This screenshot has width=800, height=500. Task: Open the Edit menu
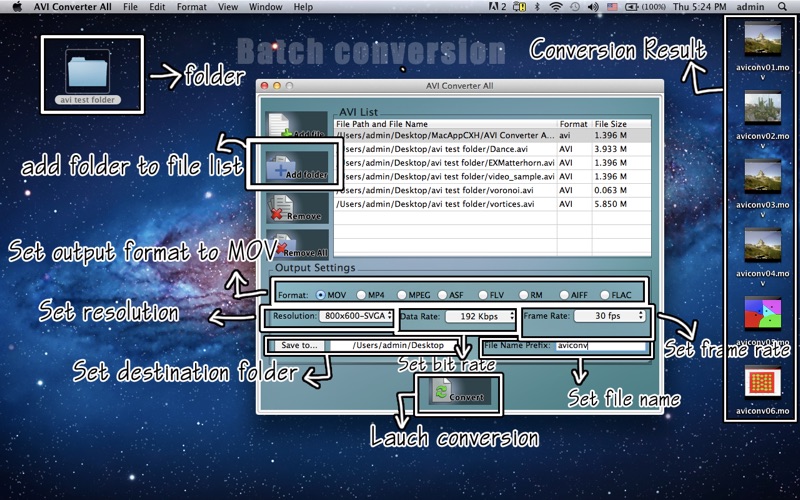pos(157,7)
